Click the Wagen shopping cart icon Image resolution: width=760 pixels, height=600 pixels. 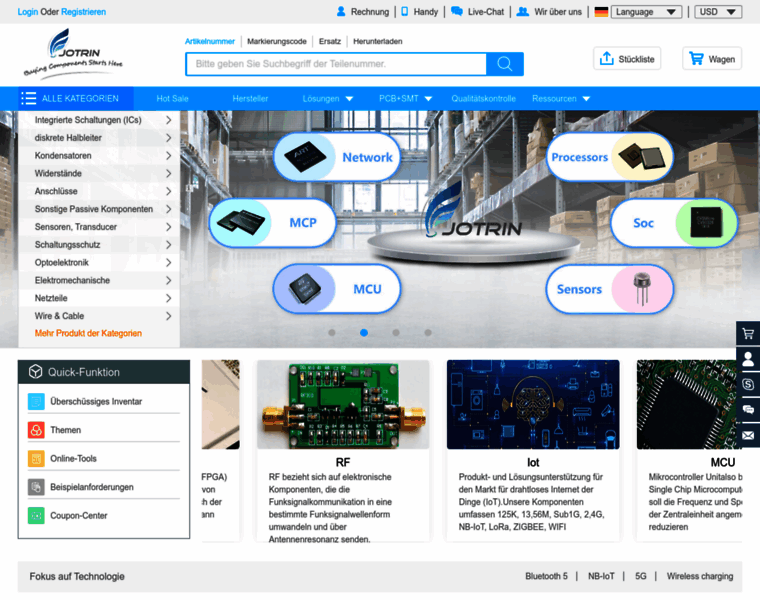[x=697, y=59]
